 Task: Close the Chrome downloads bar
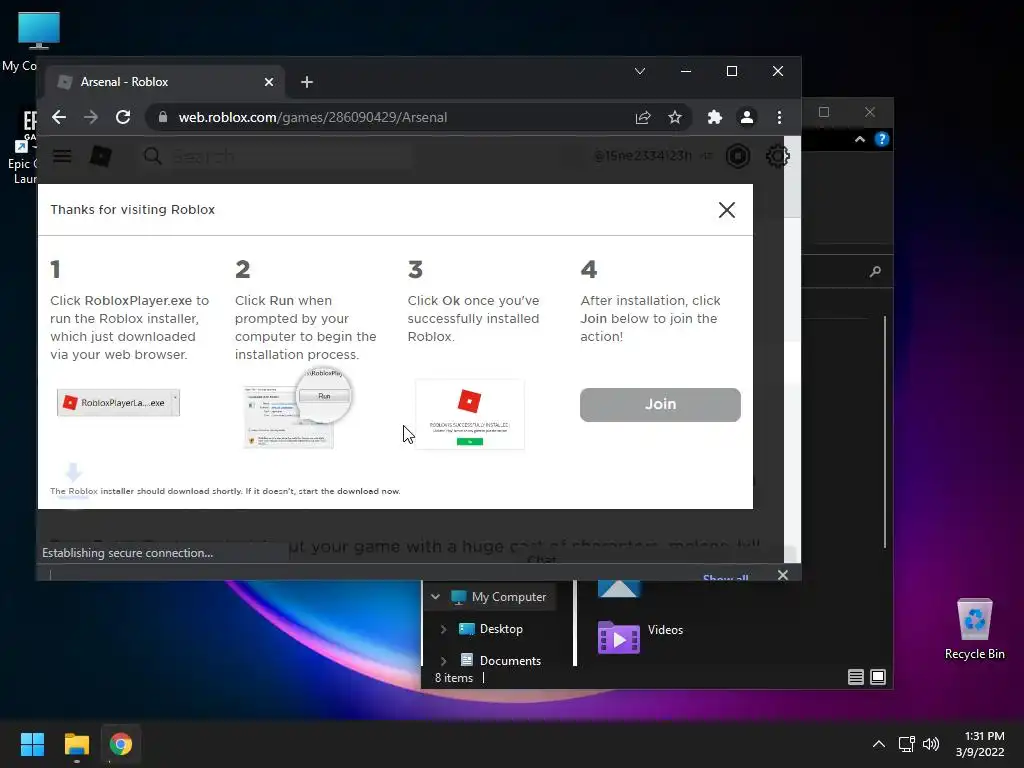coord(783,575)
